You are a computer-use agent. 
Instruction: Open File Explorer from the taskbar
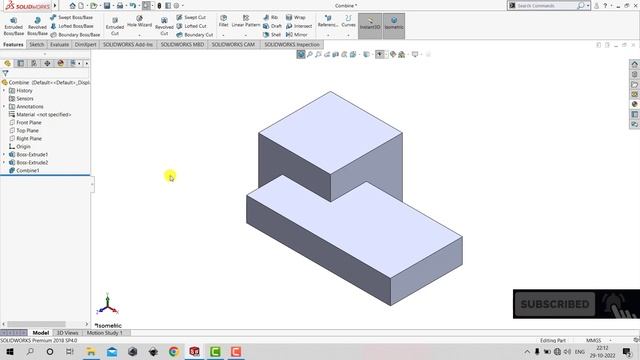91,352
